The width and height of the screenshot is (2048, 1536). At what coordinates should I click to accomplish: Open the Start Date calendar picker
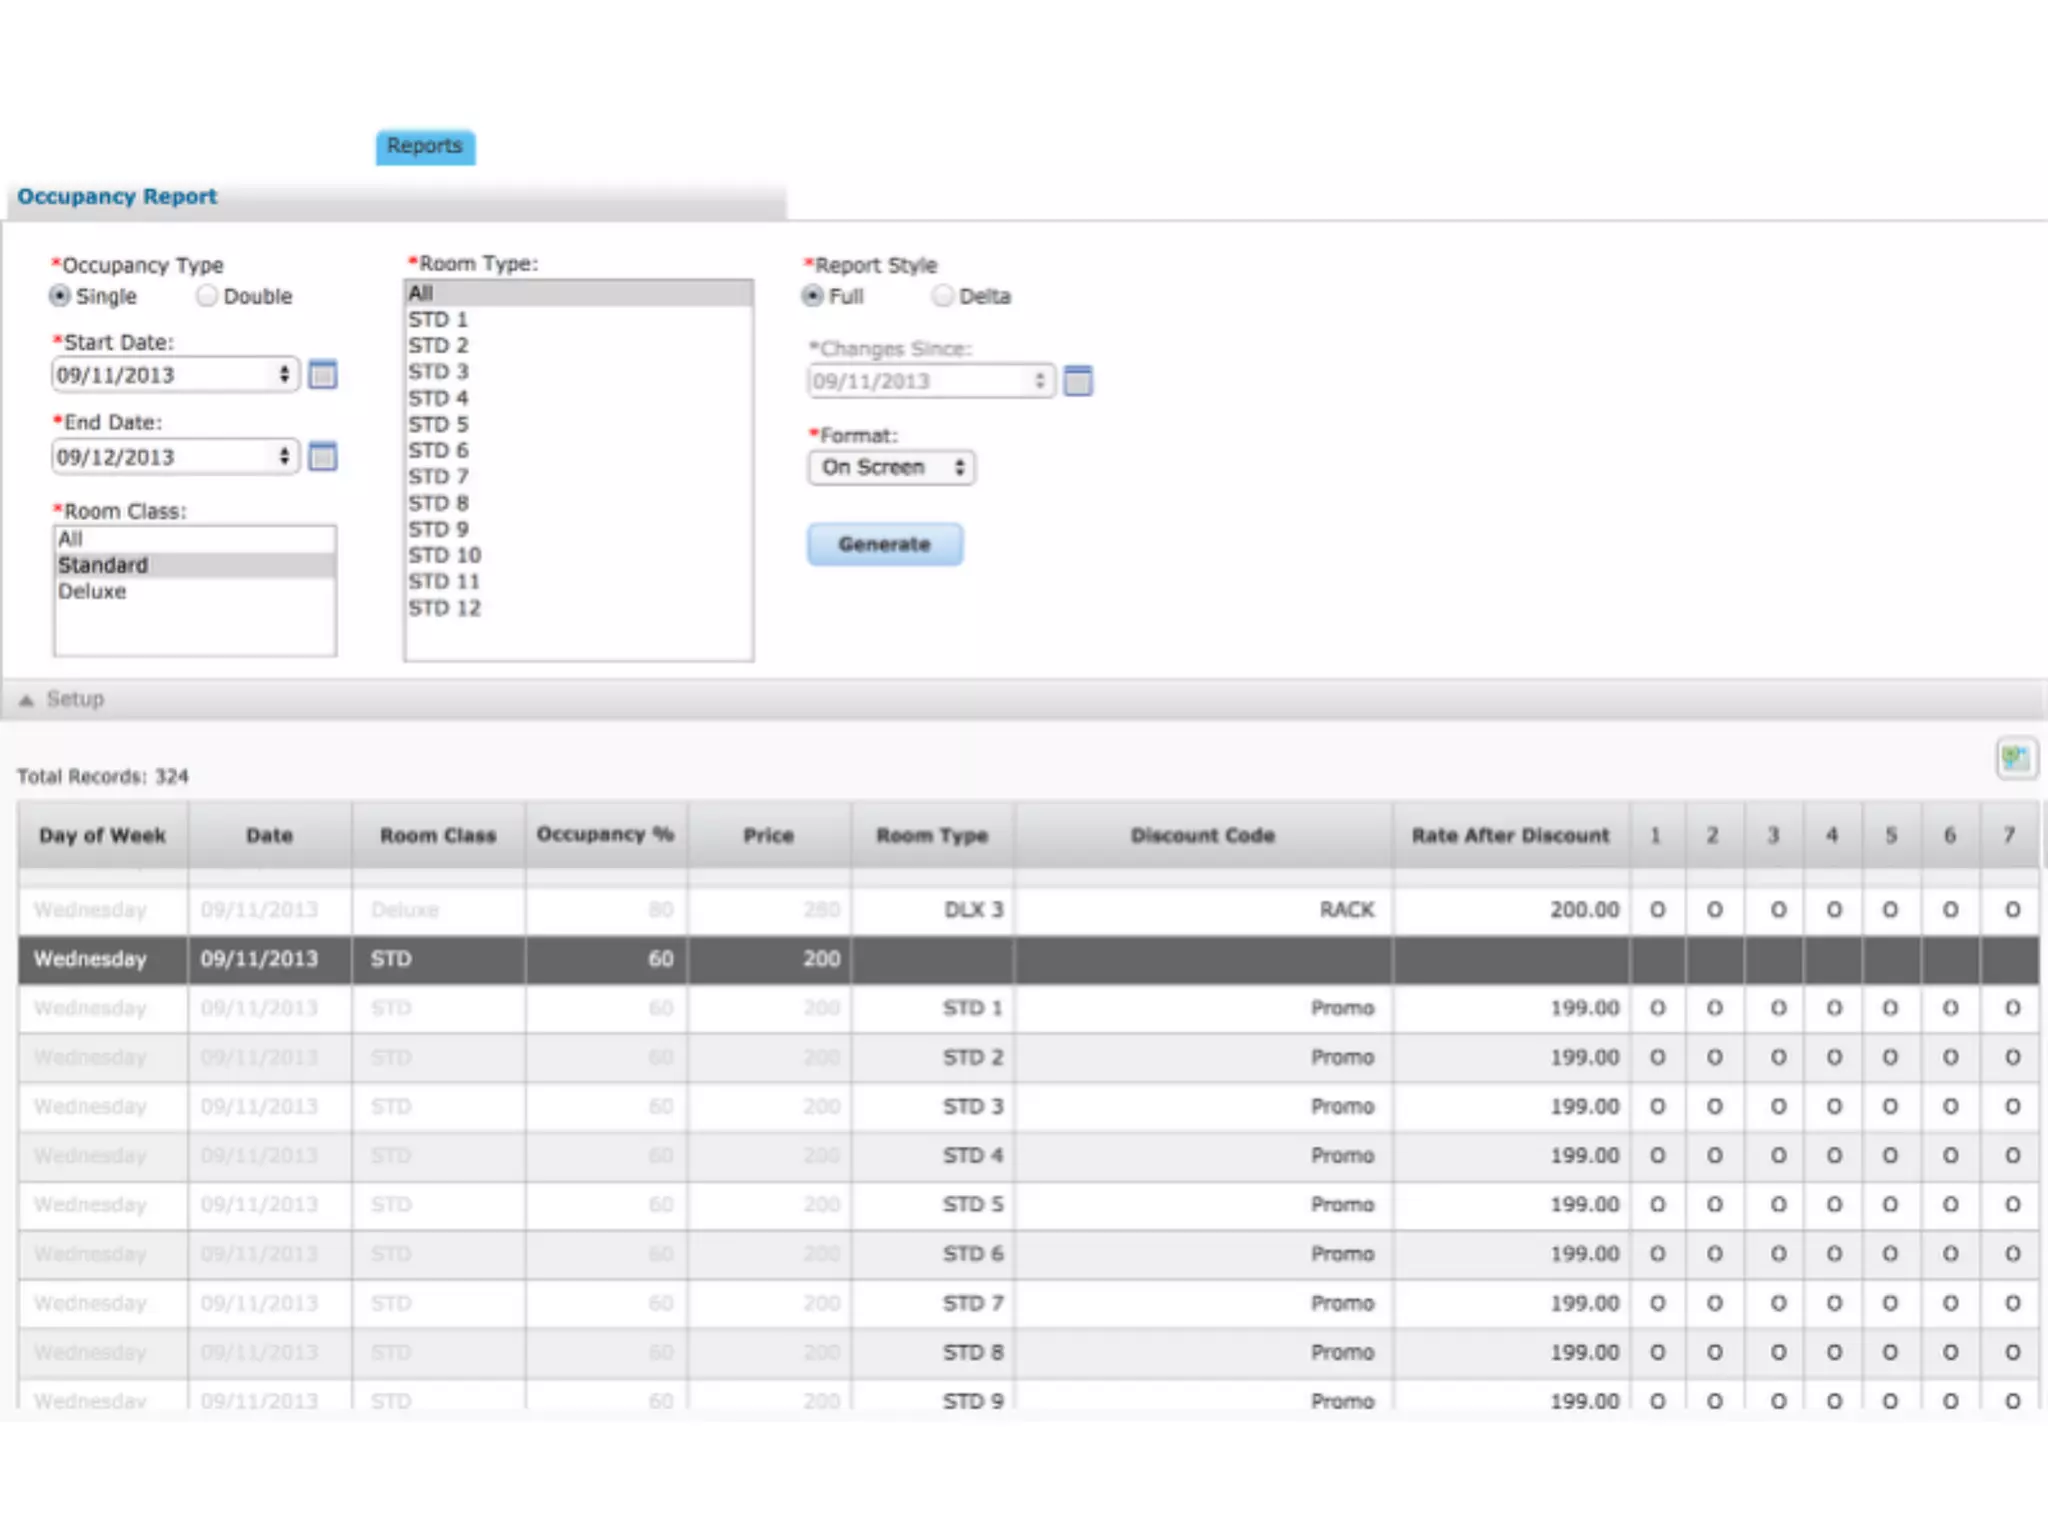pos(322,375)
